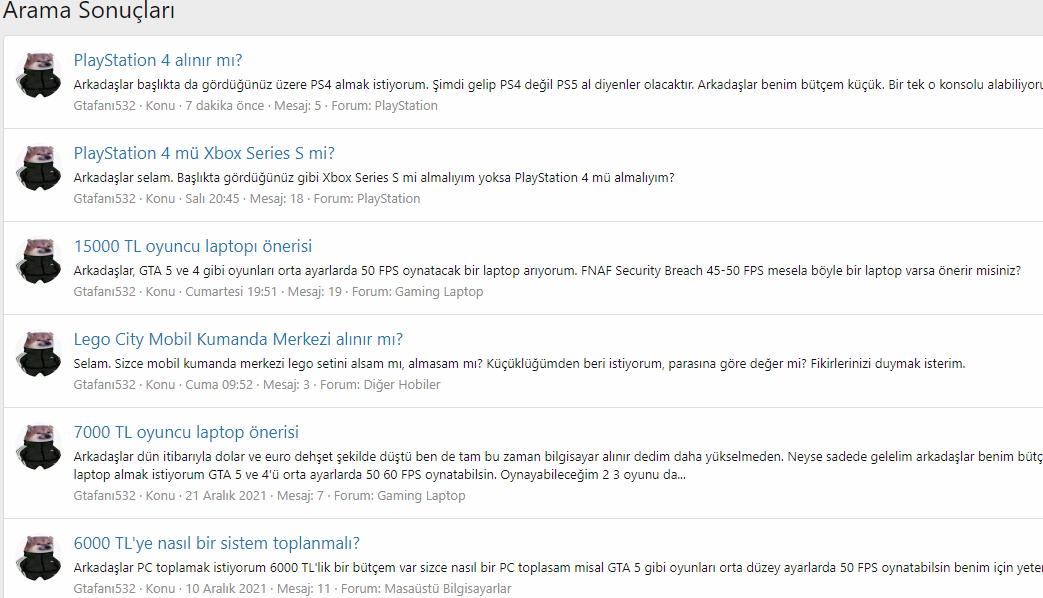This screenshot has height=598, width=1043.
Task: Click the 'Mesaj: 11' reply count
Action: click(x=303, y=589)
